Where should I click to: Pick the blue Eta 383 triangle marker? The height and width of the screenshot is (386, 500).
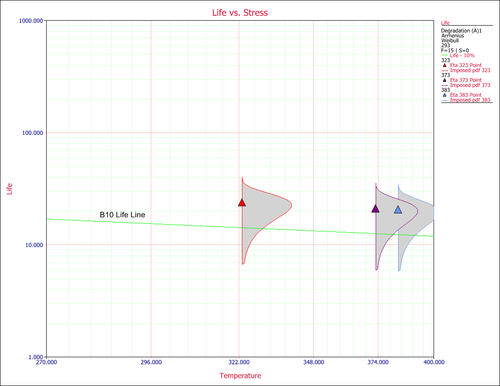point(398,210)
